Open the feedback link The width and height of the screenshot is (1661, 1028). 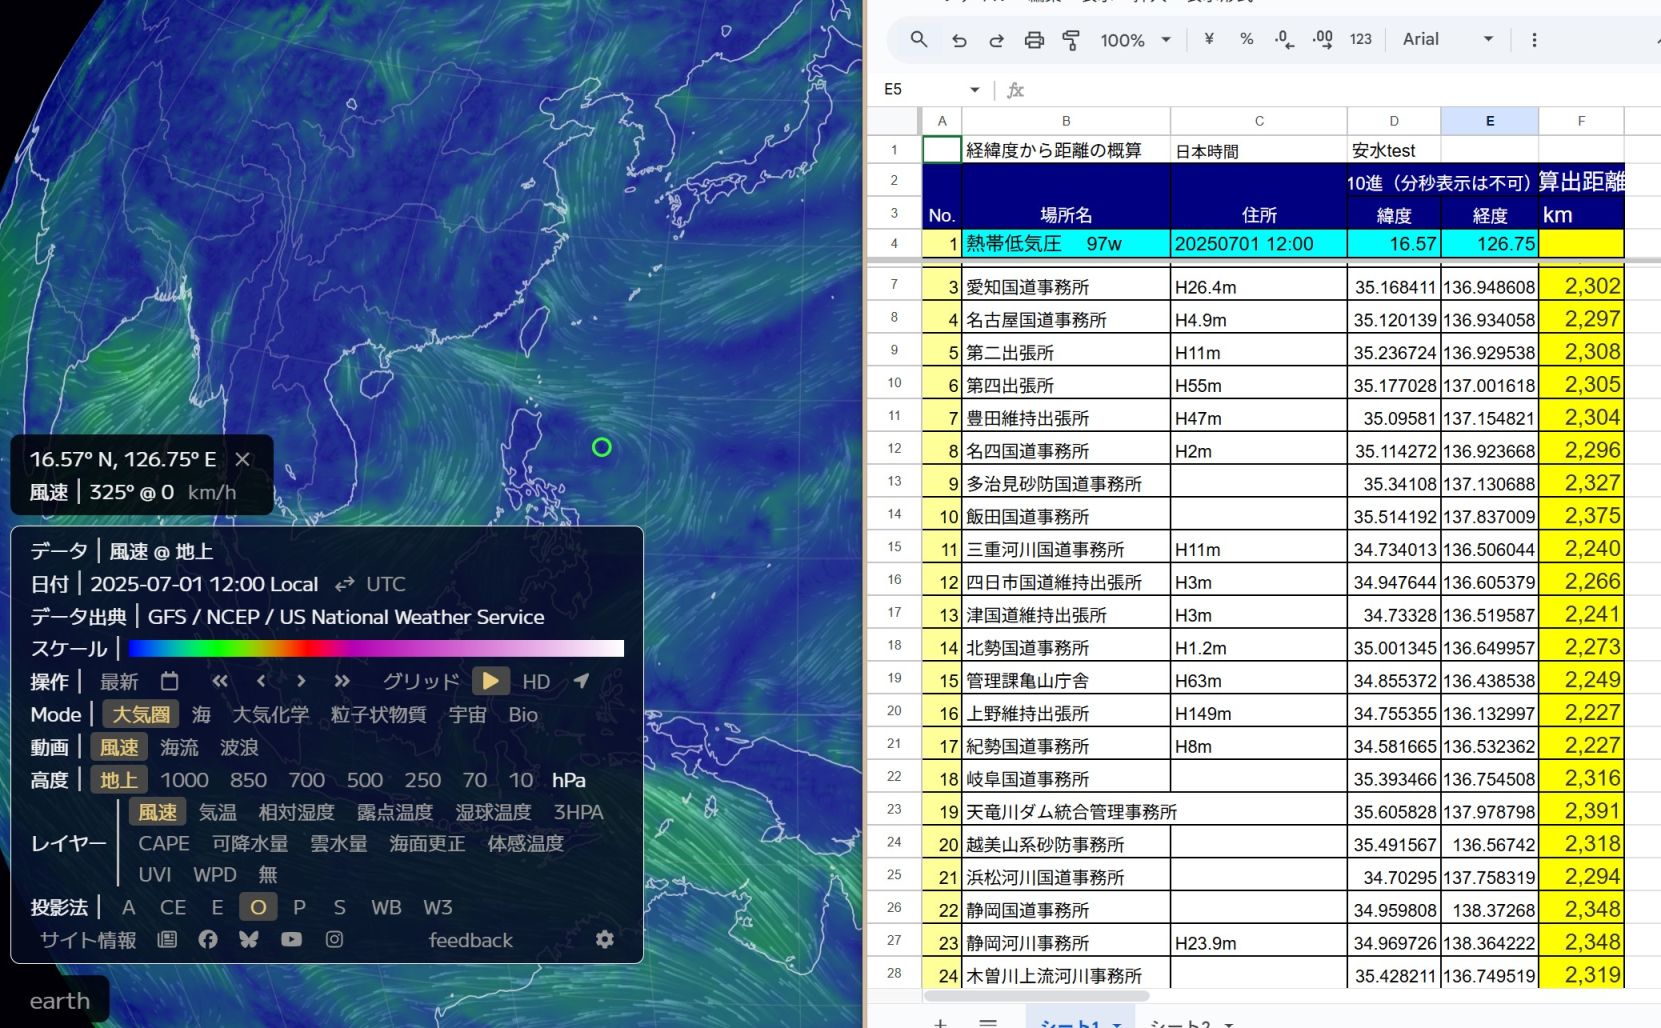click(470, 940)
